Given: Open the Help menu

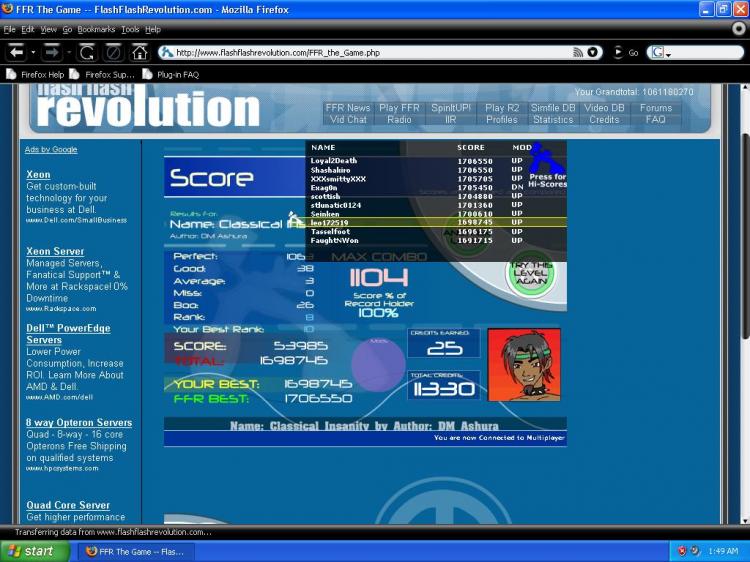Looking at the screenshot, I should [153, 30].
